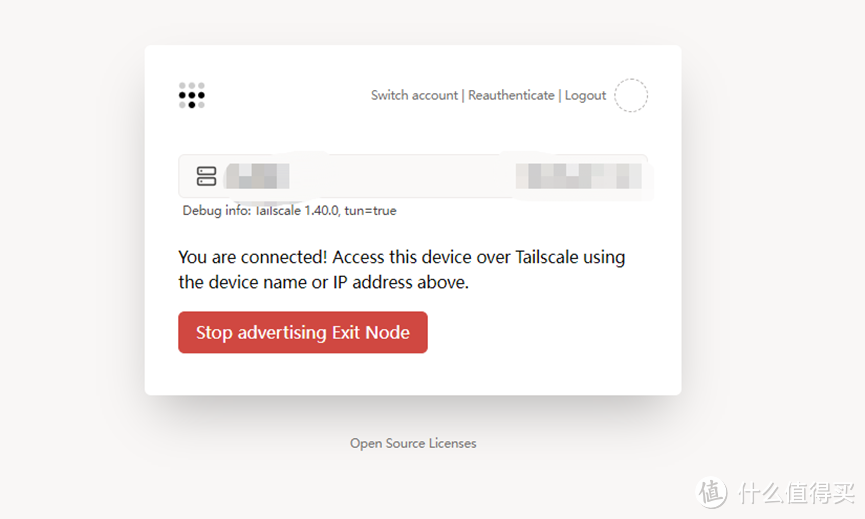Image resolution: width=865 pixels, height=519 pixels.
Task: Switch account via the header link
Action: 414,95
